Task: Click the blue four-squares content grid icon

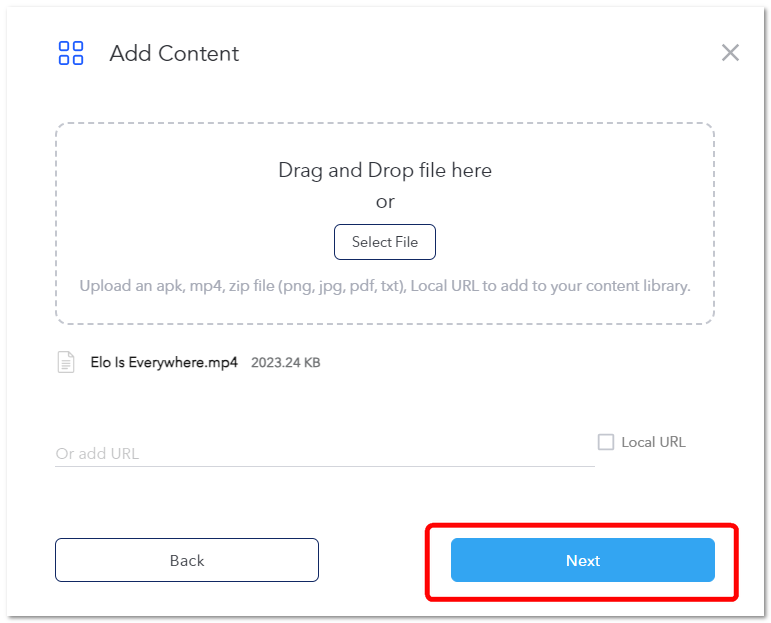Action: tap(71, 53)
